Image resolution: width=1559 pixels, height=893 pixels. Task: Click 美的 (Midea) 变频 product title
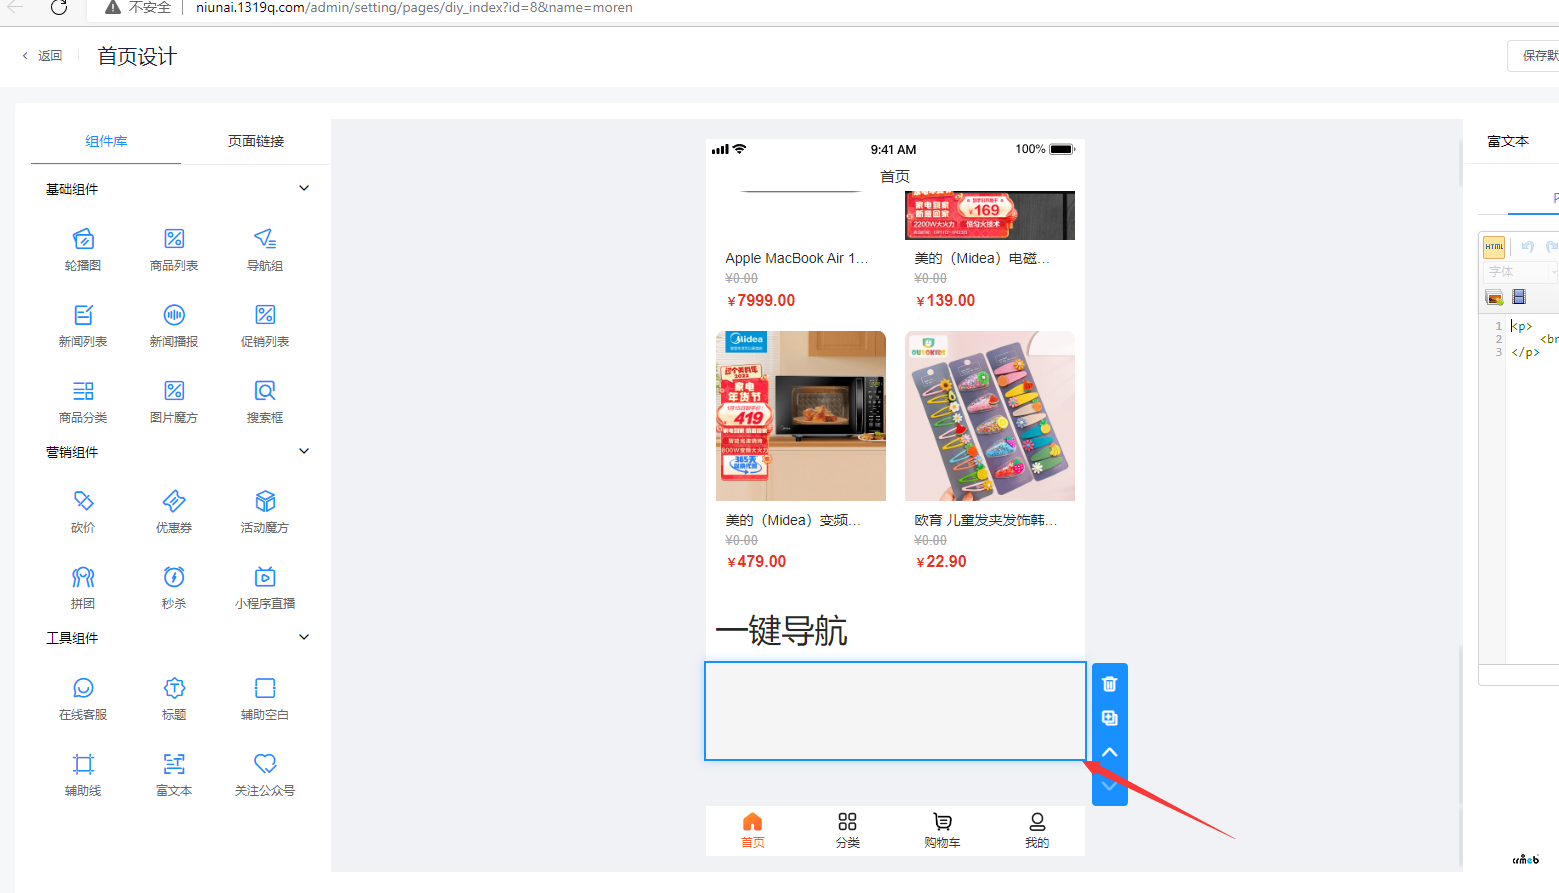(793, 520)
